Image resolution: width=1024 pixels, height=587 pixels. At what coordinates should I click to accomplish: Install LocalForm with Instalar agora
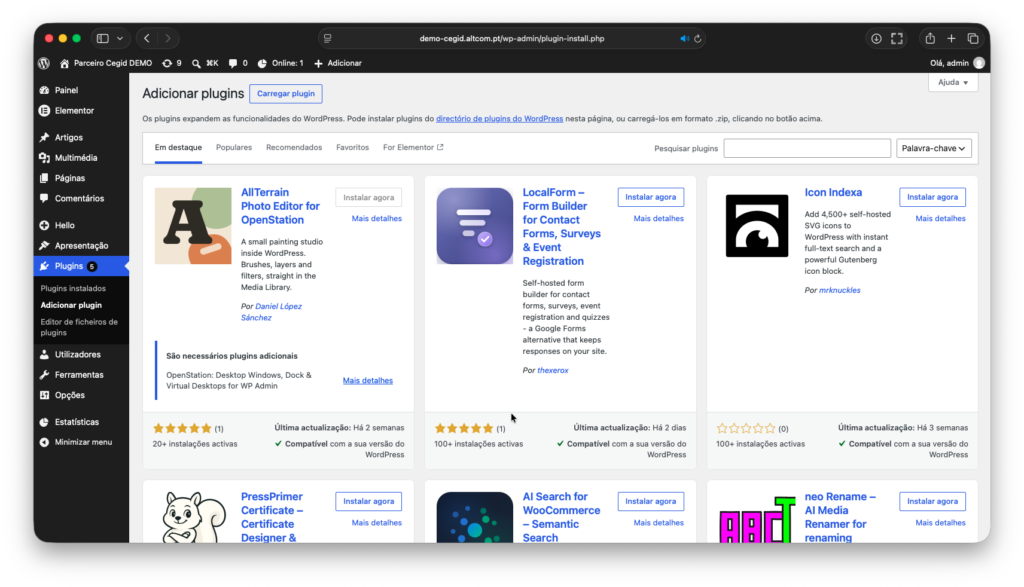[650, 197]
